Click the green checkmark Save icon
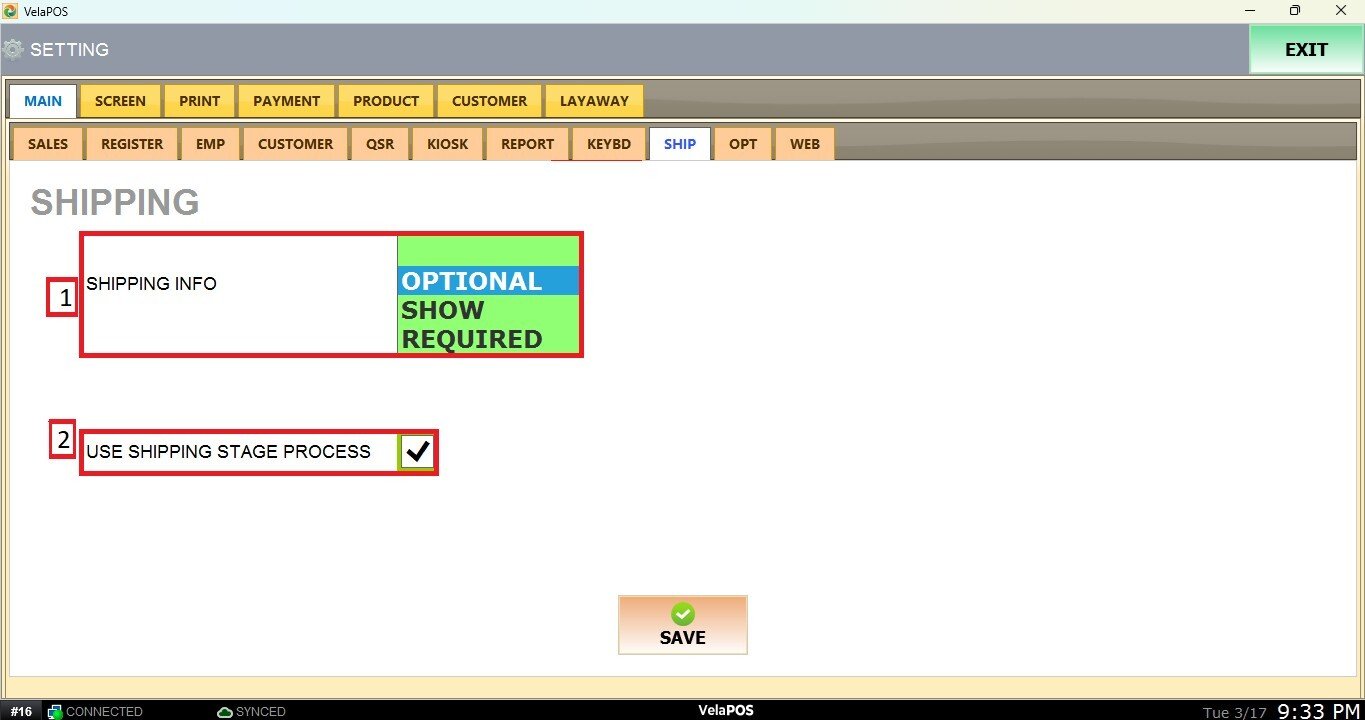Viewport: 1365px width, 720px height. point(682,614)
